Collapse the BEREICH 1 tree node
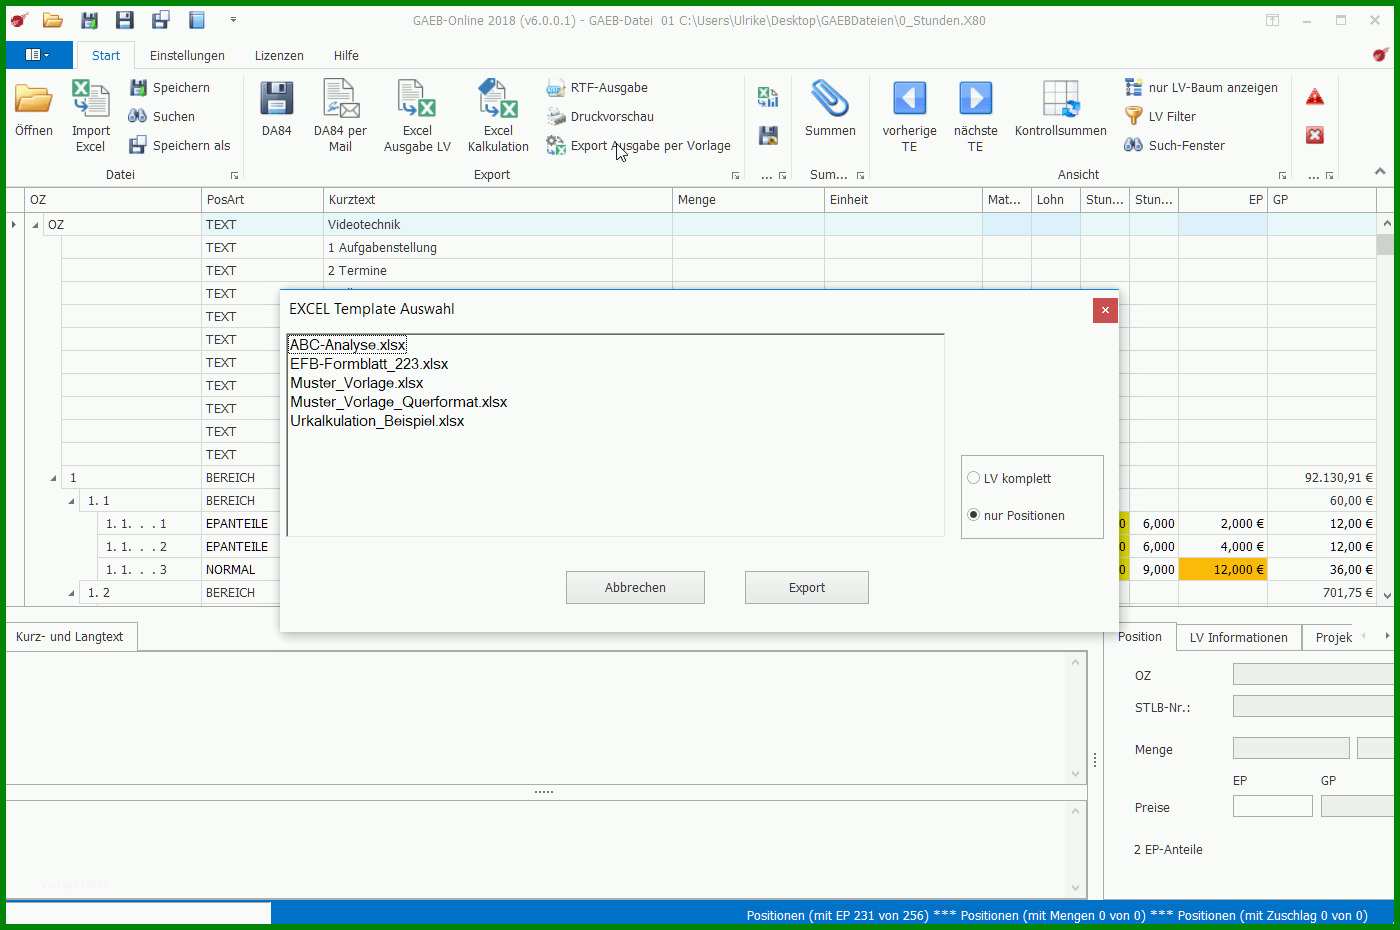This screenshot has height=930, width=1400. [x=54, y=478]
